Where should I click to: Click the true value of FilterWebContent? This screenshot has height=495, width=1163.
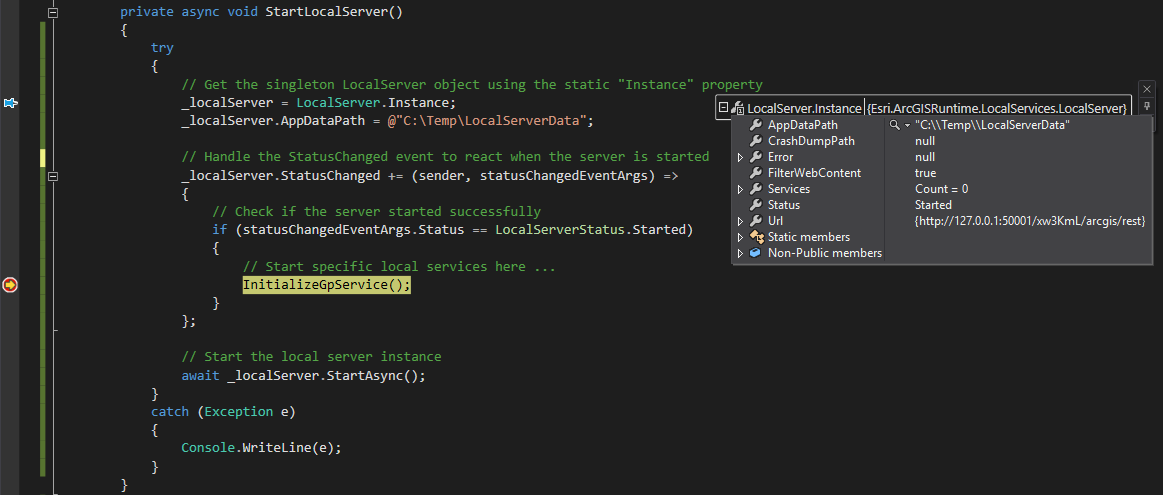coord(926,173)
